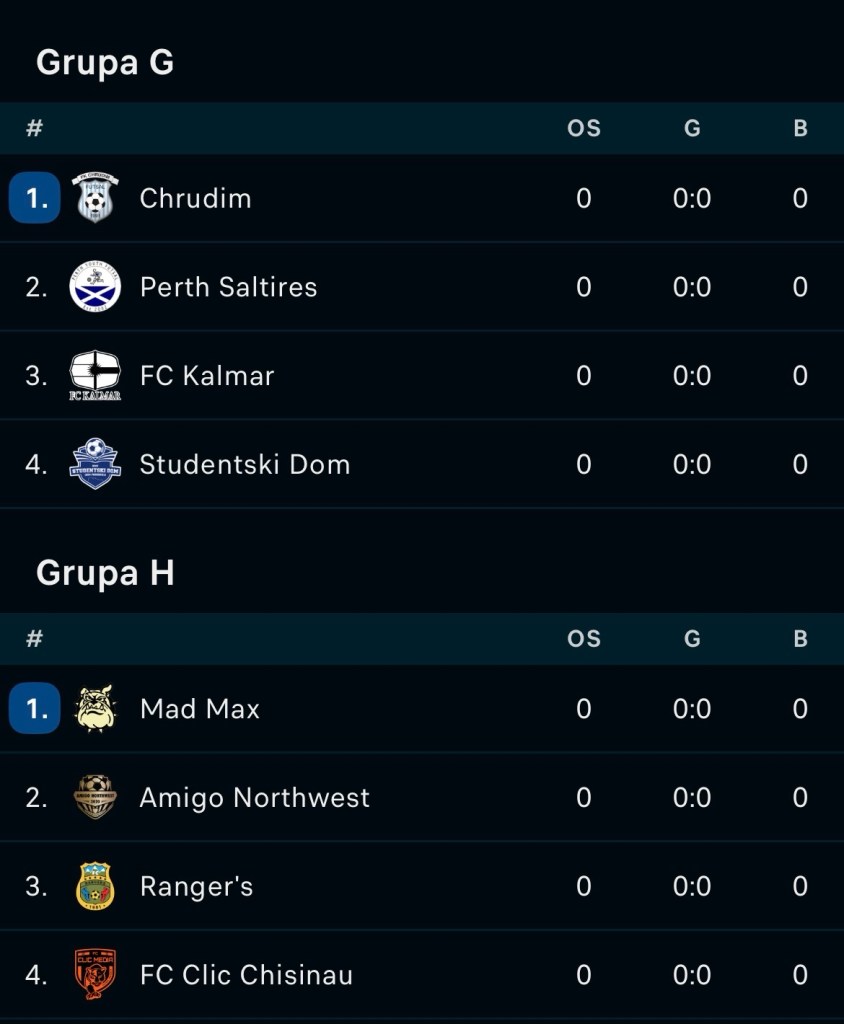
Task: Select the Amigo Northwest badge icon
Action: pyautogui.click(x=95, y=797)
